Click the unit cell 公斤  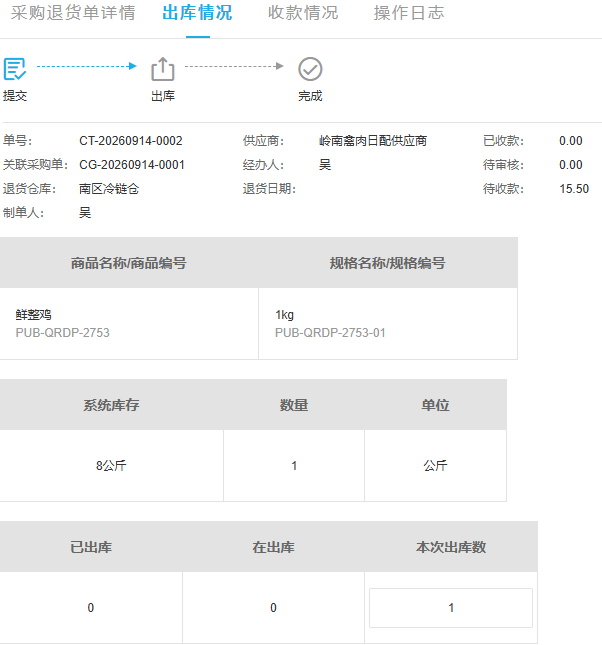(435, 465)
